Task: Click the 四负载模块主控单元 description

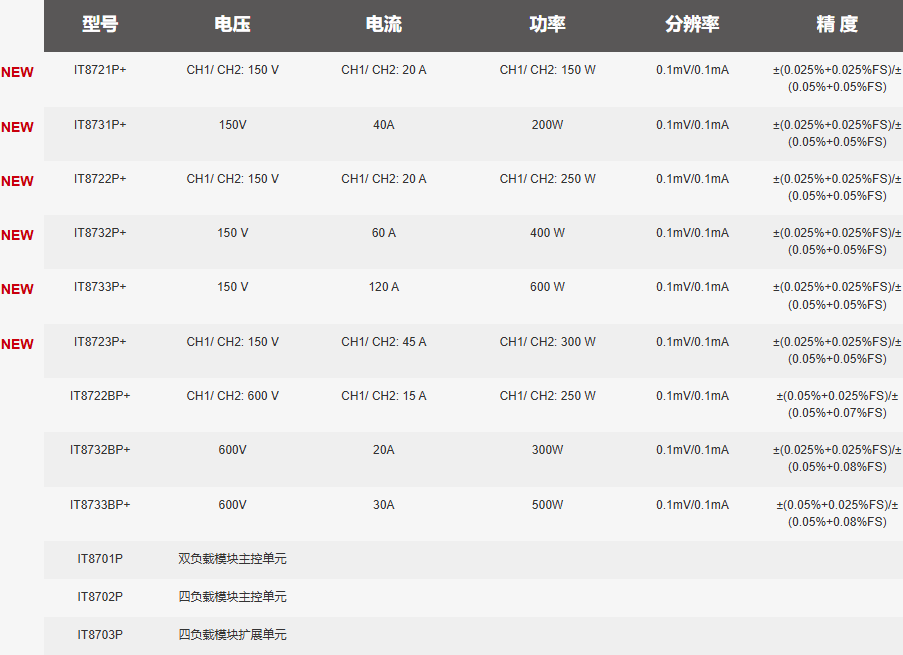Action: tap(232, 597)
